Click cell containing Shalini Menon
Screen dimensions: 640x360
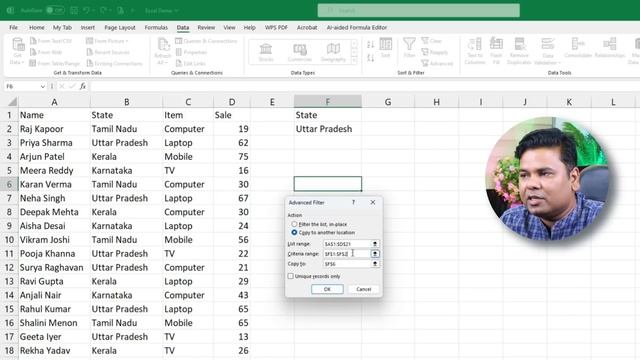point(54,323)
